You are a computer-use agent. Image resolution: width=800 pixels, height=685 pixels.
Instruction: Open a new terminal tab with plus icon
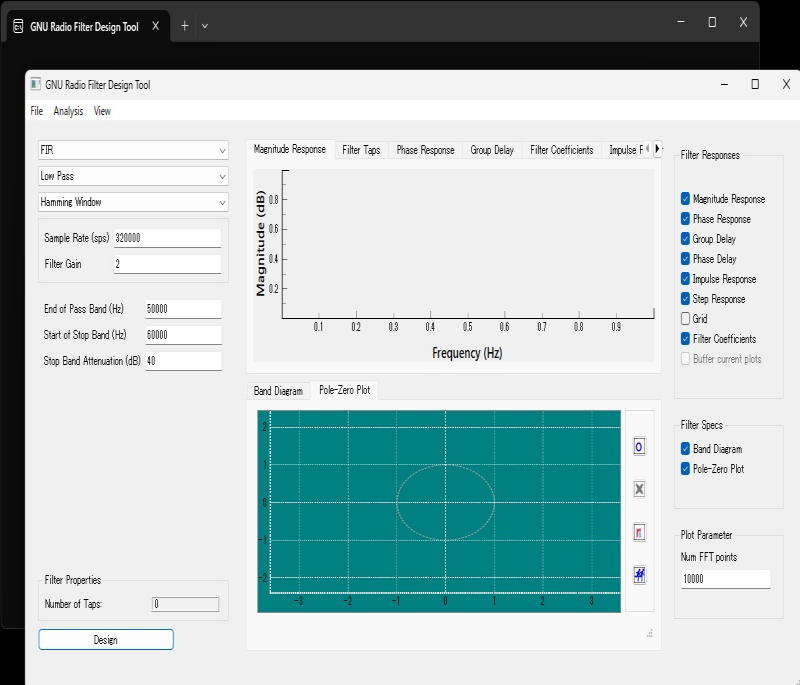[185, 26]
